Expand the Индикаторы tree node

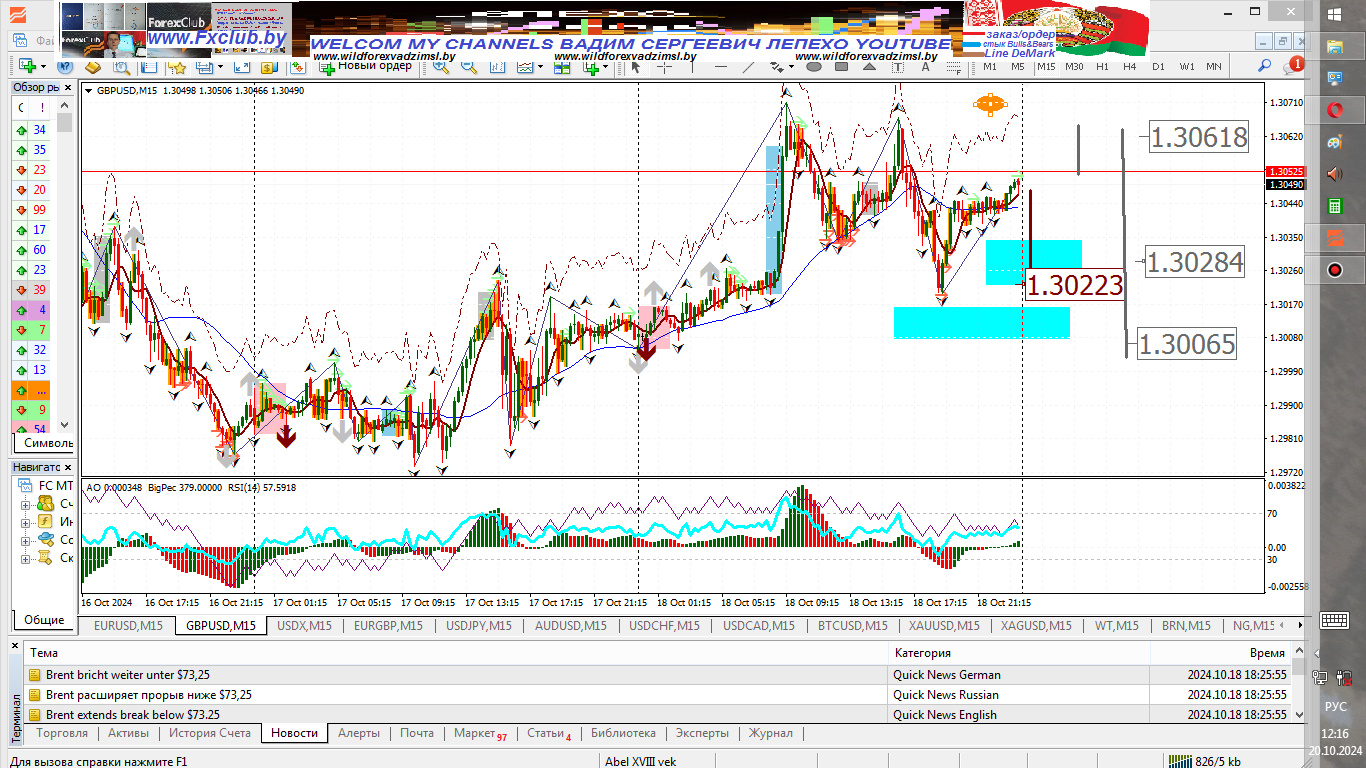click(x=26, y=522)
